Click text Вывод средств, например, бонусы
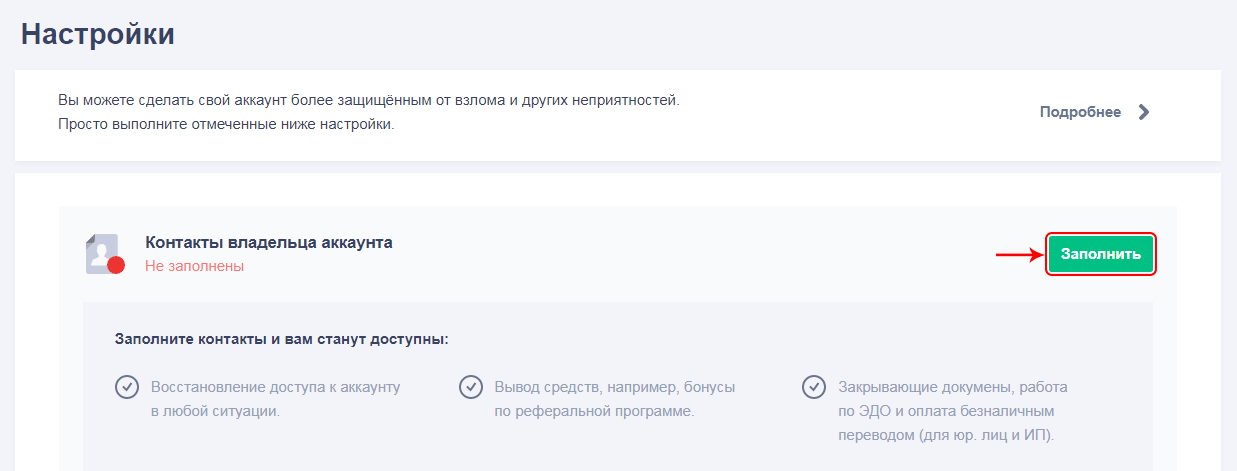The height and width of the screenshot is (471, 1237). (615, 386)
